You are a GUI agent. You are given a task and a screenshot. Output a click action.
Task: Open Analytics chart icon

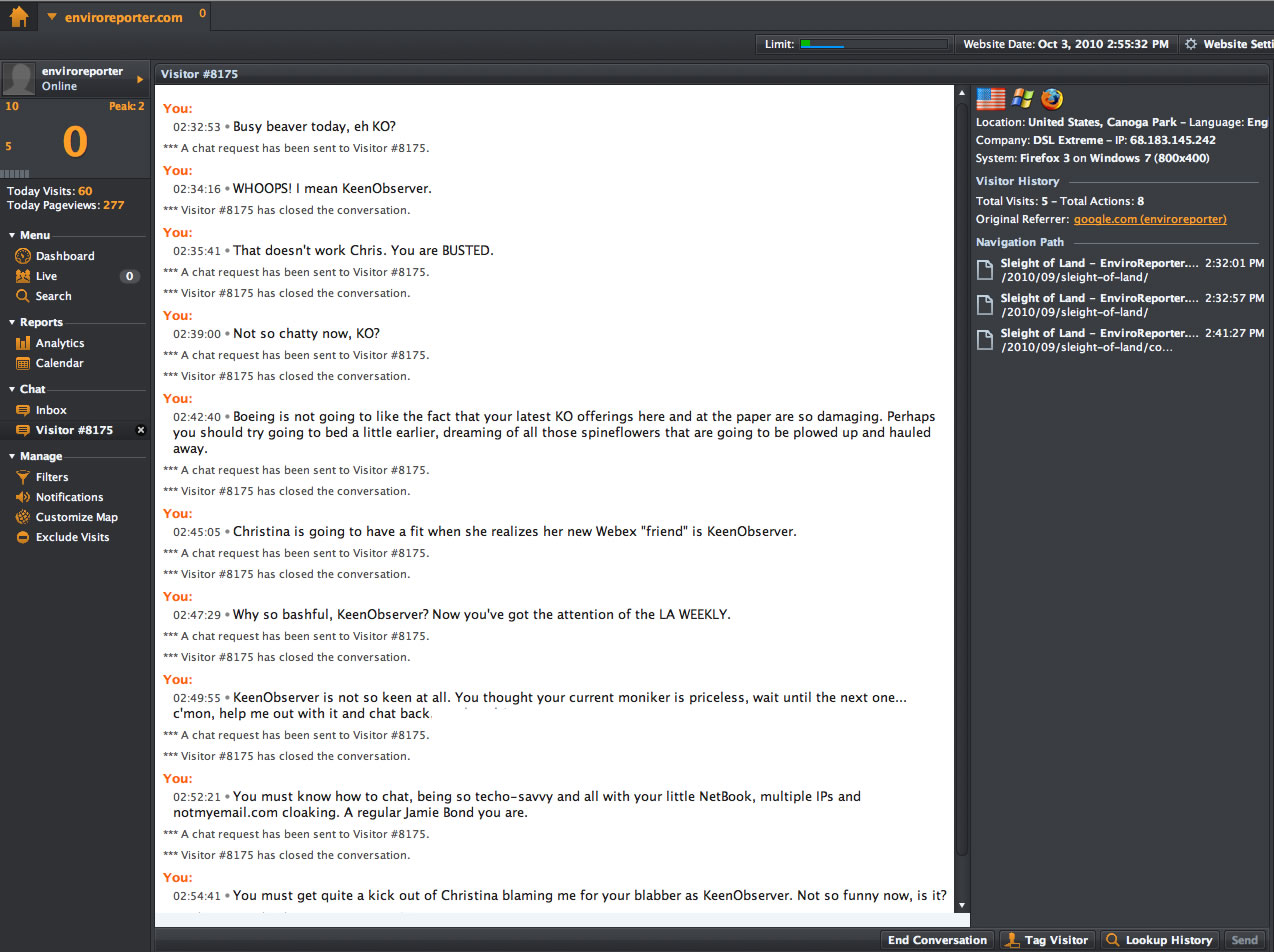[x=23, y=343]
